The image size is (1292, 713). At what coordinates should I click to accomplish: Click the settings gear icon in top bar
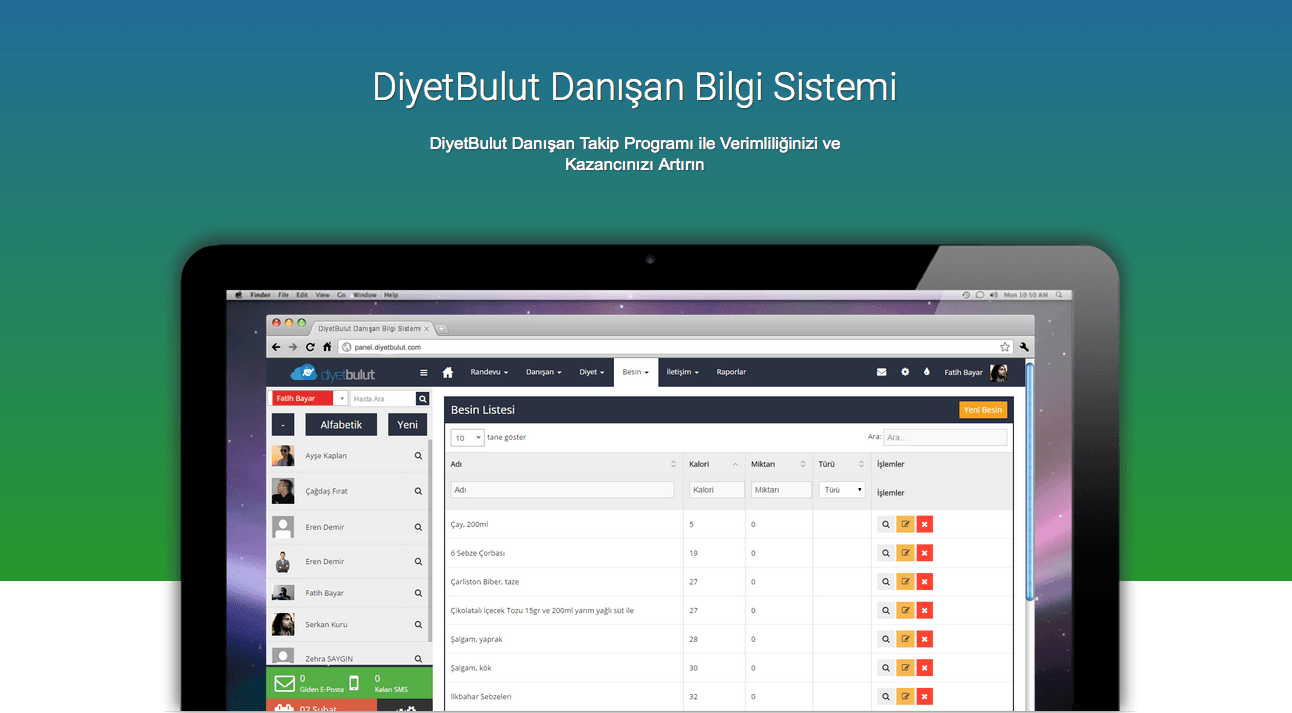tap(905, 371)
